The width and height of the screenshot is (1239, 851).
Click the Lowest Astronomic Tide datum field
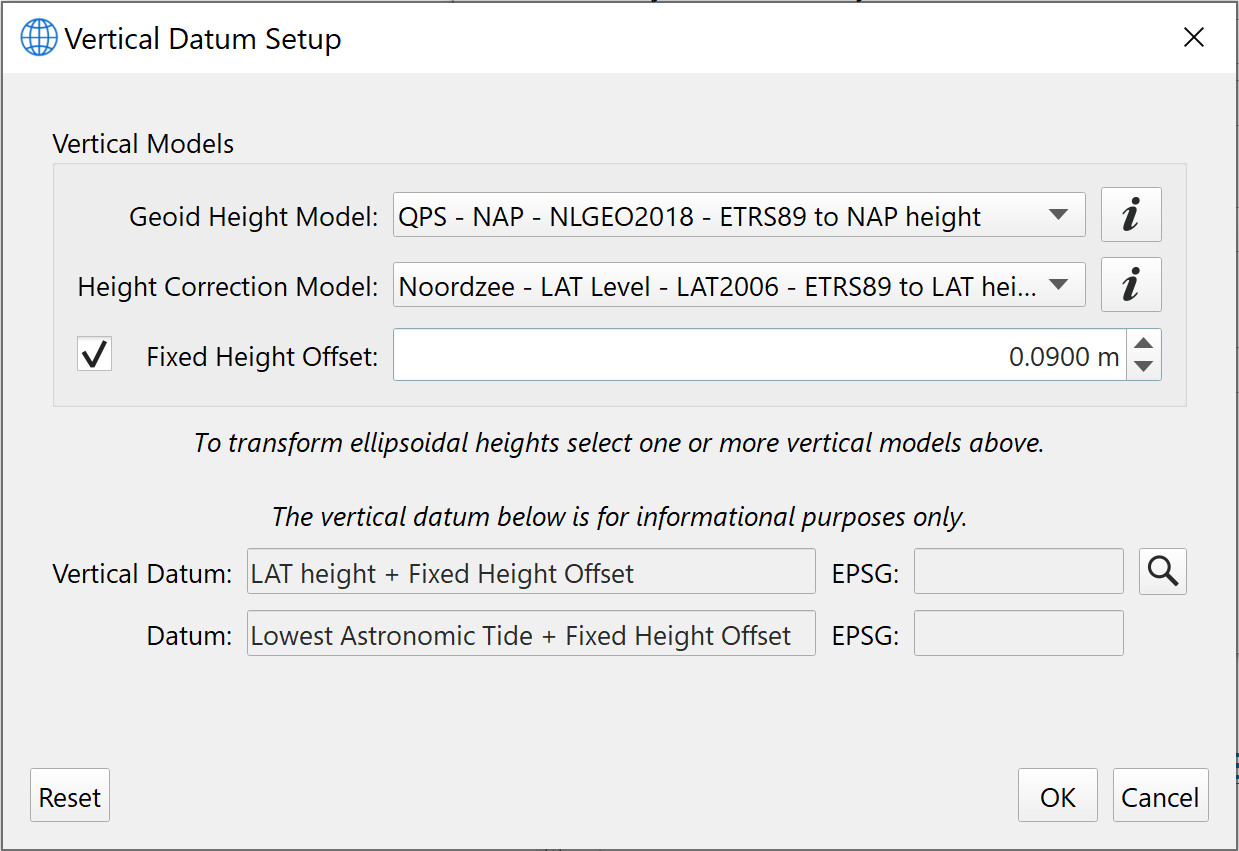[x=531, y=634]
